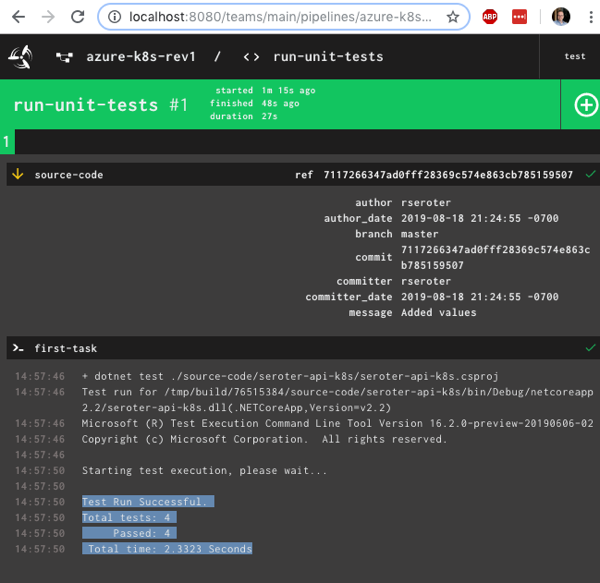
Task: Click the test user menu
Action: point(574,57)
